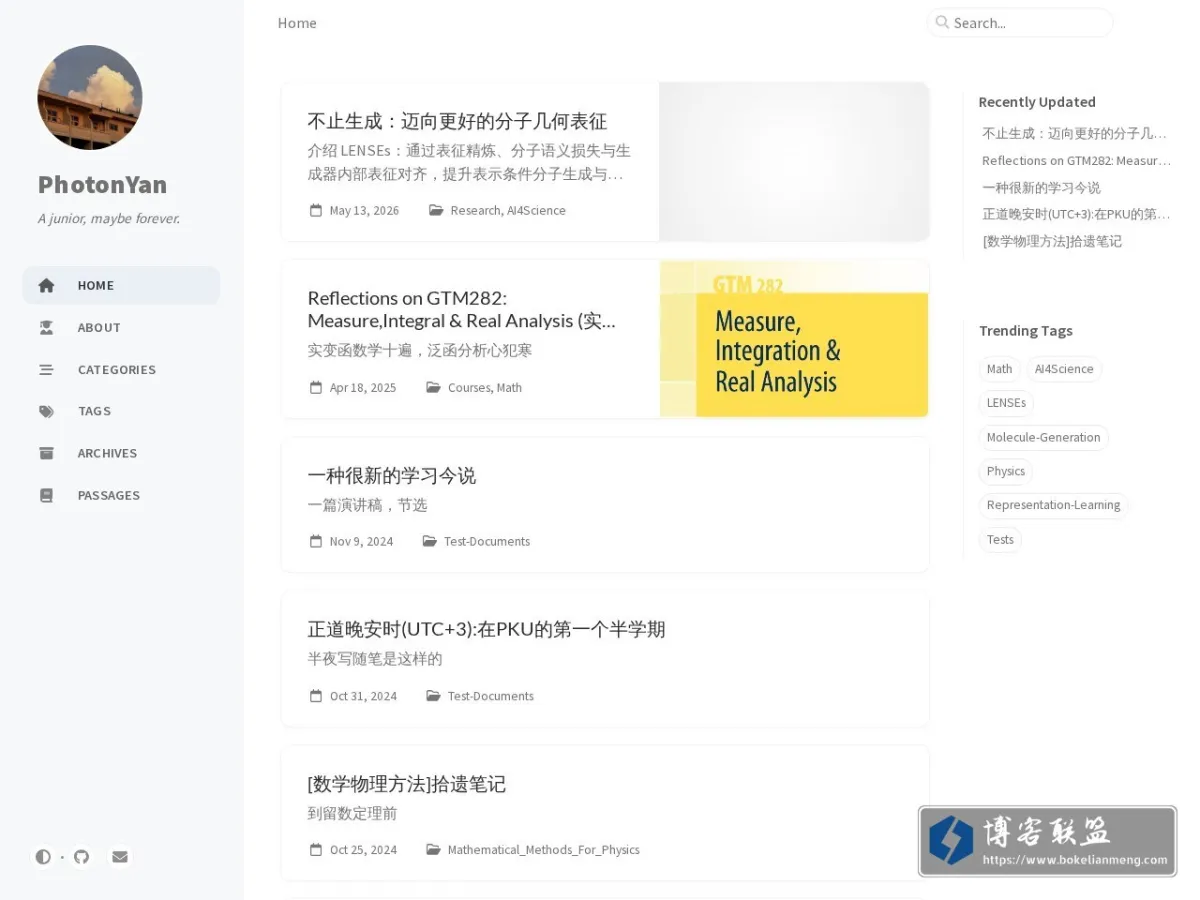Open post 不止生成：迈向更好的分子几何表征
Image resolution: width=1200 pixels, height=900 pixels.
click(x=457, y=121)
